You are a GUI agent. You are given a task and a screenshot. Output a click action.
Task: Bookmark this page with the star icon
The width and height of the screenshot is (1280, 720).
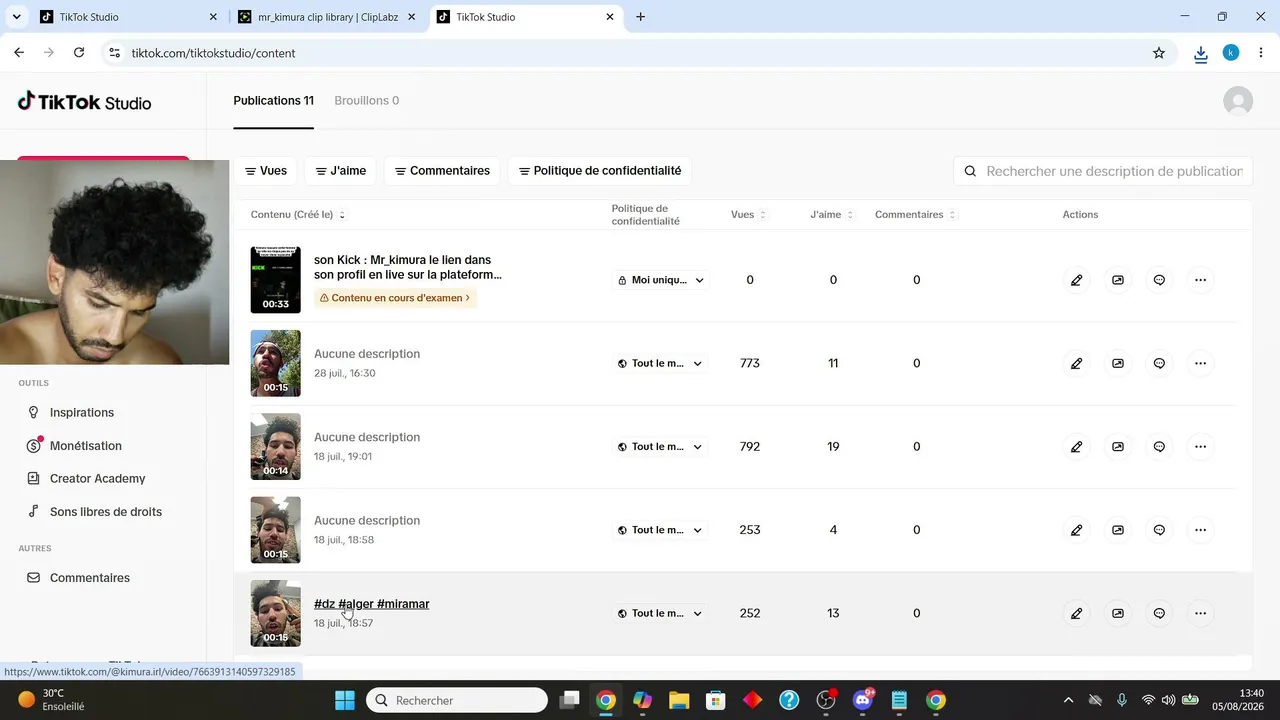click(x=1159, y=53)
